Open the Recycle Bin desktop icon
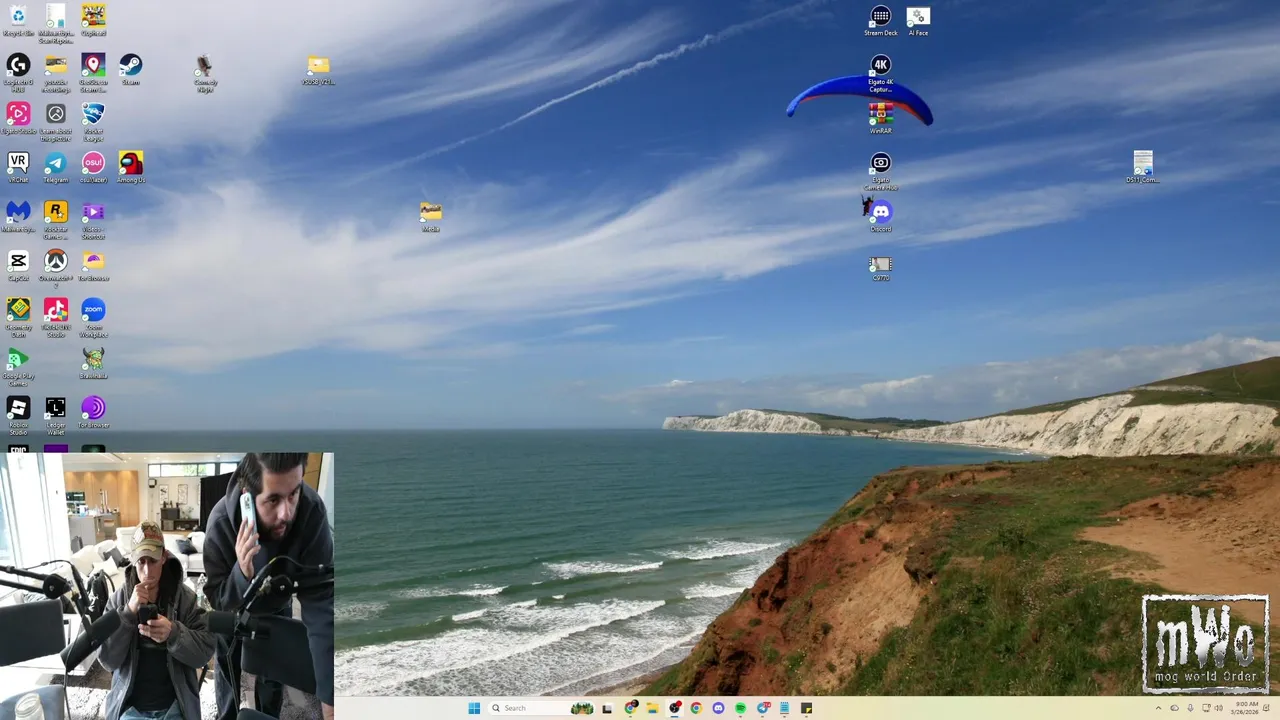The image size is (1280, 720). pyautogui.click(x=18, y=19)
